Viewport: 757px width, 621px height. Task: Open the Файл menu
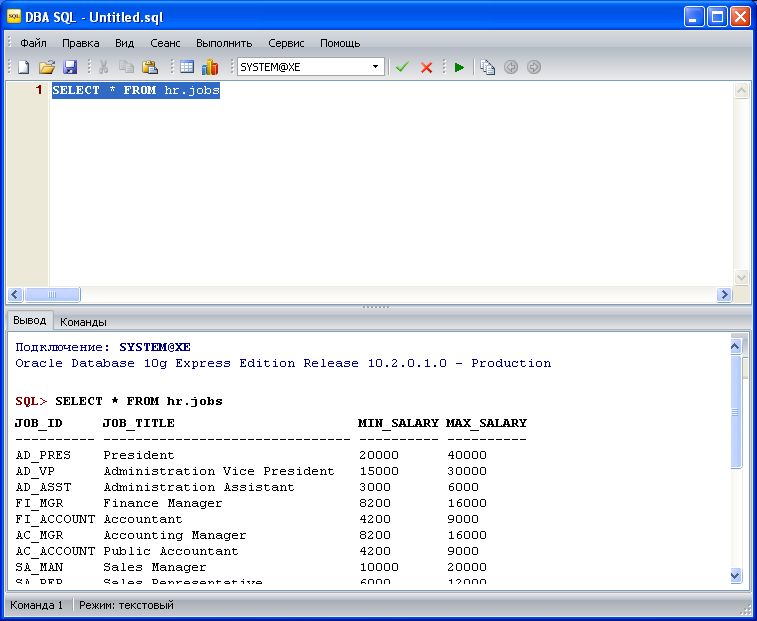pos(33,43)
